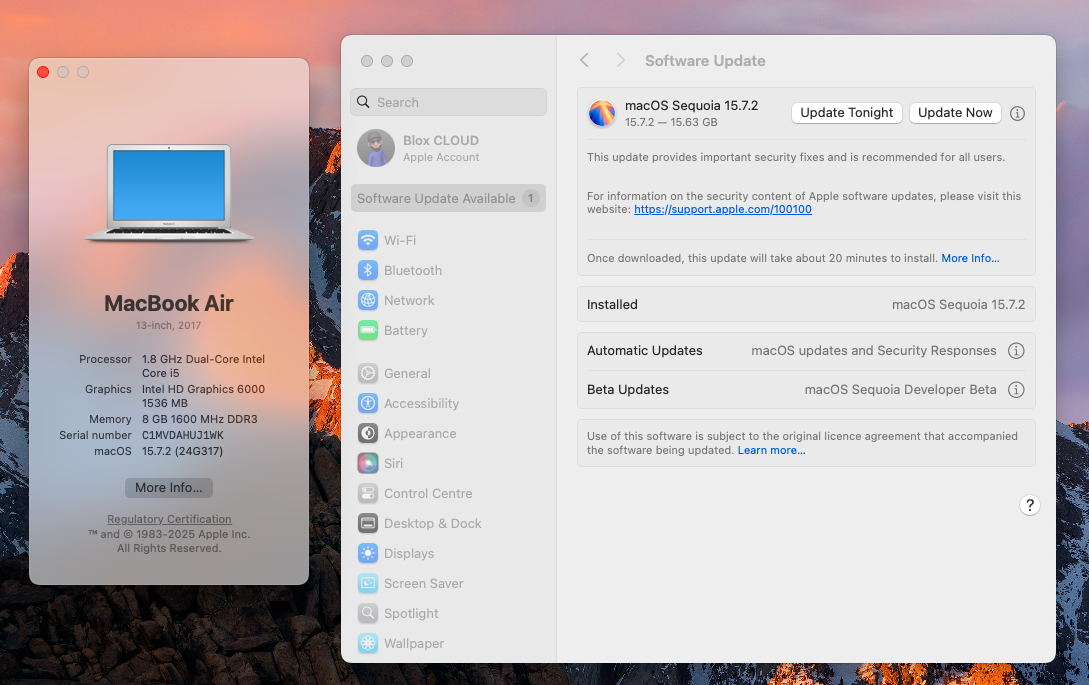Open Beta Updates info button

pos(1015,390)
